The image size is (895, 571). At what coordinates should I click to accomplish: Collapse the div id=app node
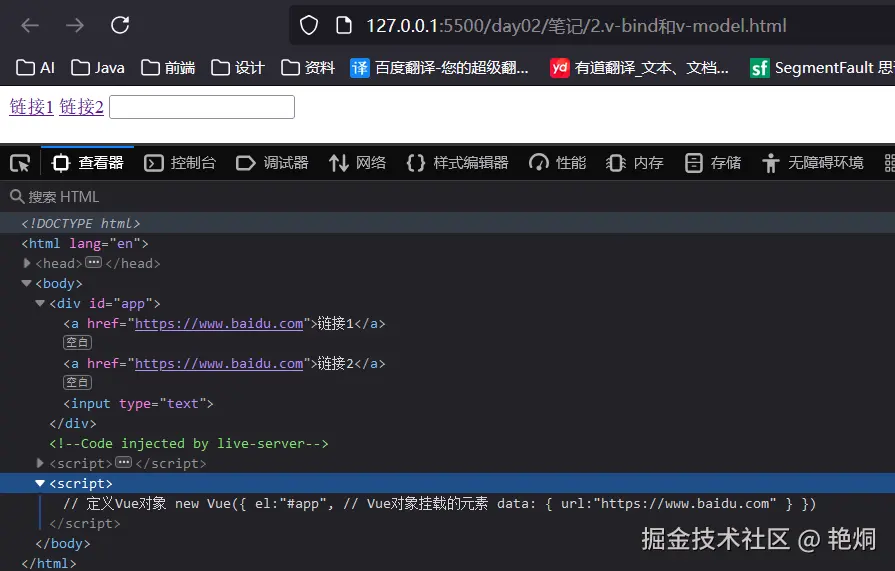(x=40, y=303)
